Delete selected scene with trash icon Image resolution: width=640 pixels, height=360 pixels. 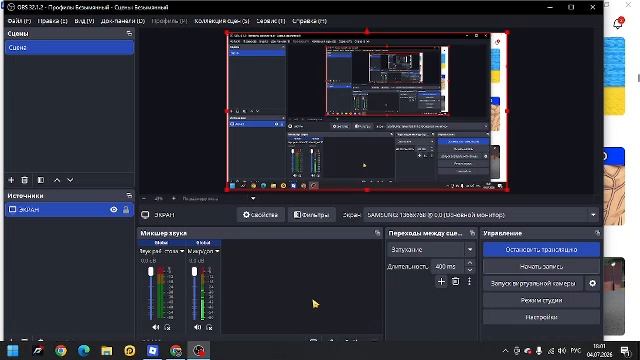tap(24, 180)
